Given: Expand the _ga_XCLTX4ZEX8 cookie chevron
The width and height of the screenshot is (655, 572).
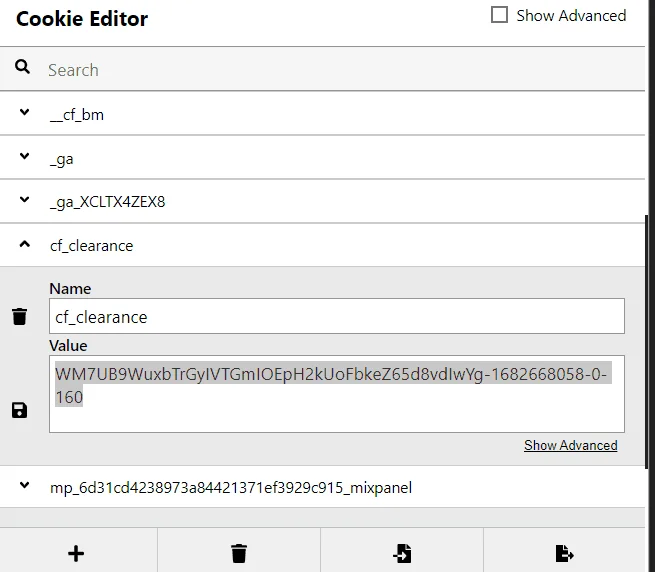Looking at the screenshot, I should [25, 200].
